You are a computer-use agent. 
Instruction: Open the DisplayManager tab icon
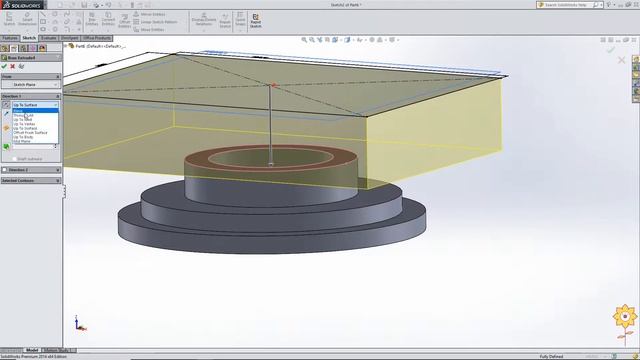coord(42,48)
